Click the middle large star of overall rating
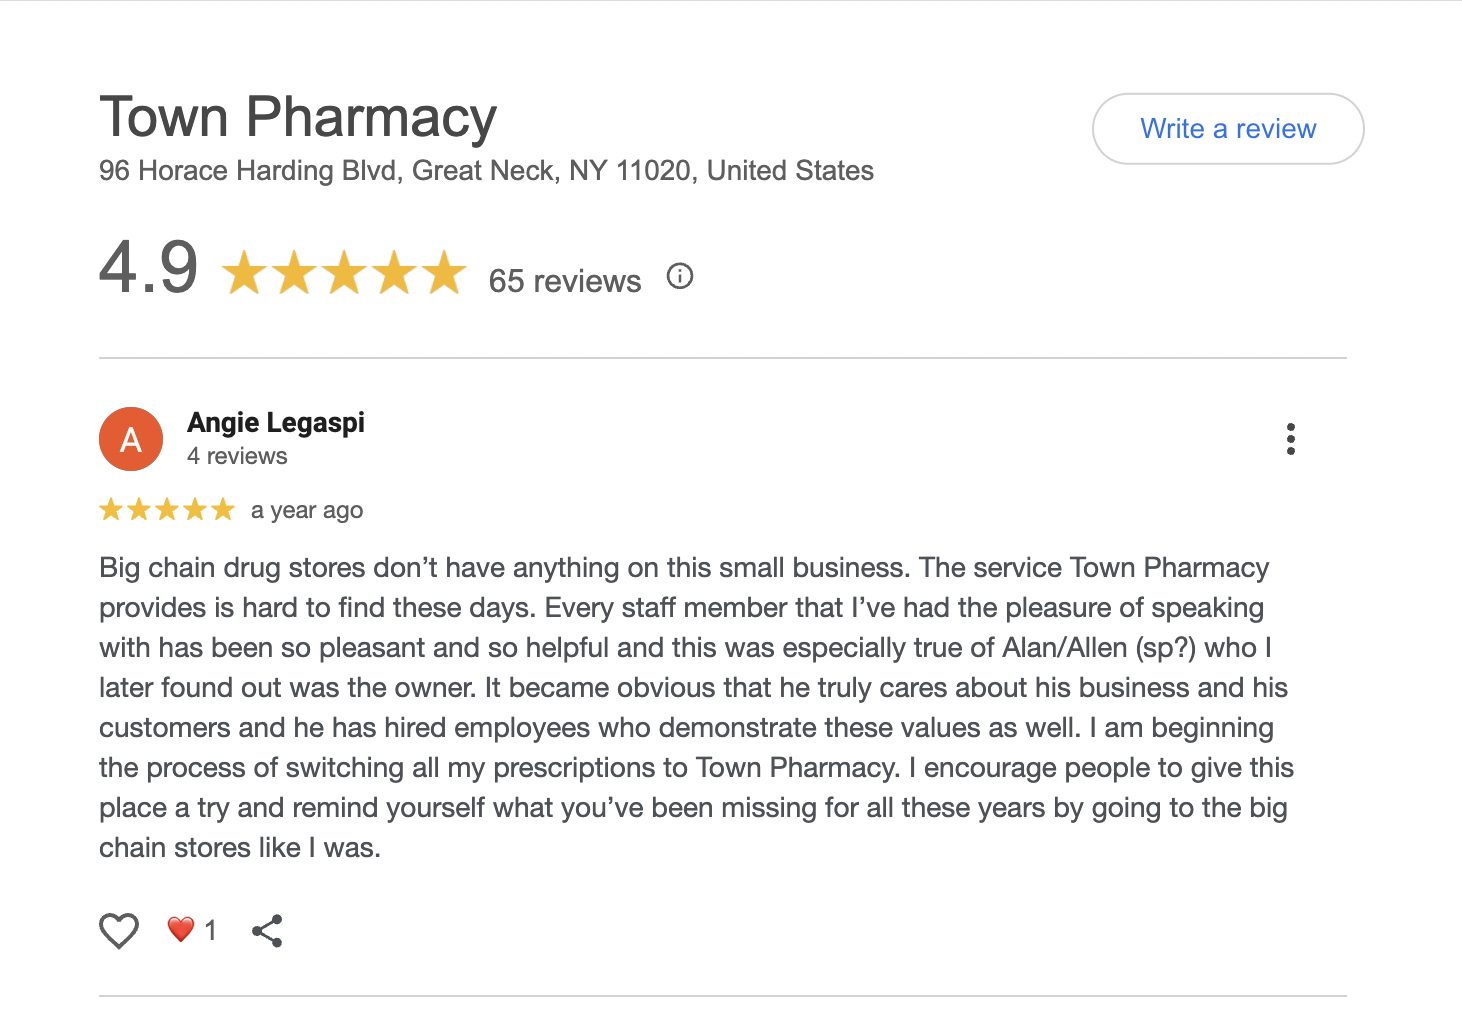 (x=344, y=273)
